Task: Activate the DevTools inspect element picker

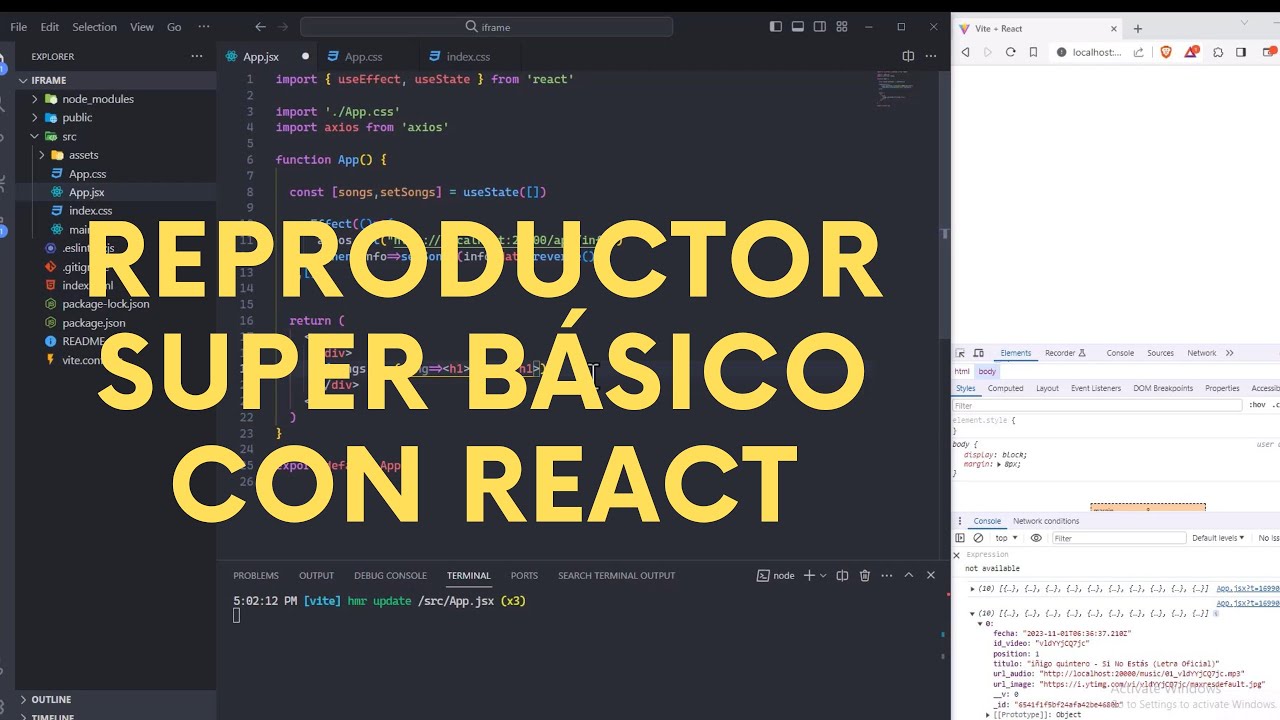Action: [x=961, y=353]
